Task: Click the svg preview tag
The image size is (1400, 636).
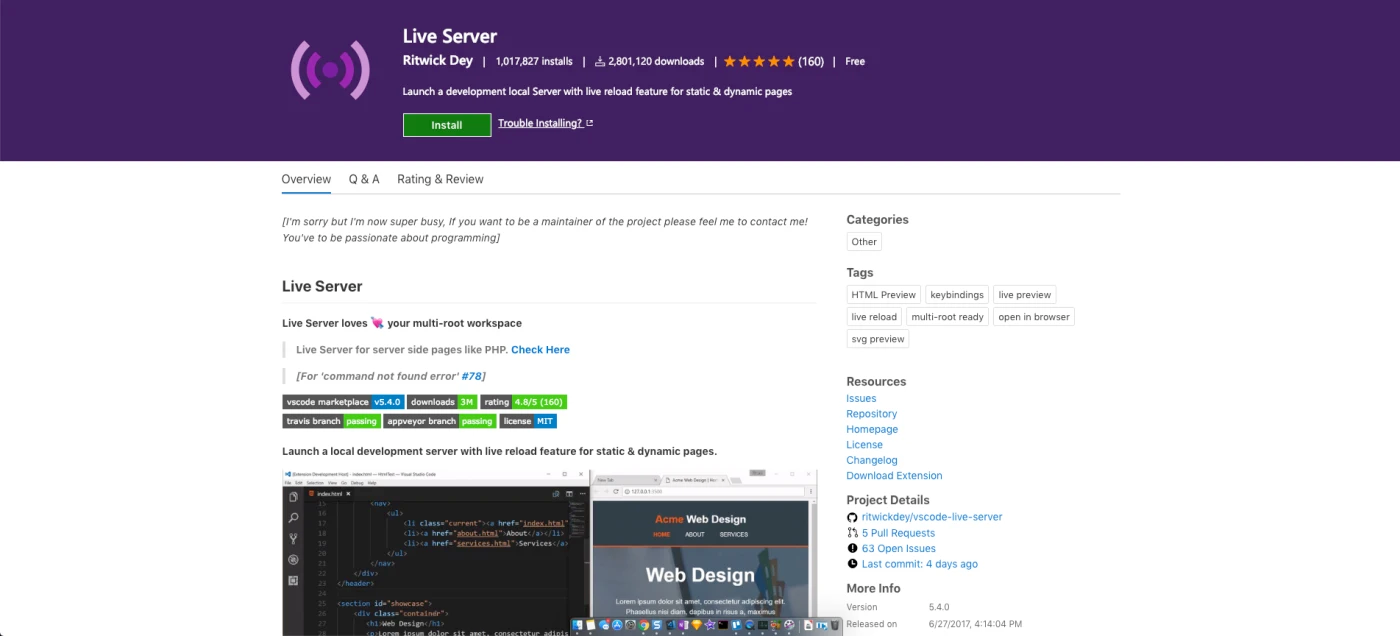Action: pos(878,339)
